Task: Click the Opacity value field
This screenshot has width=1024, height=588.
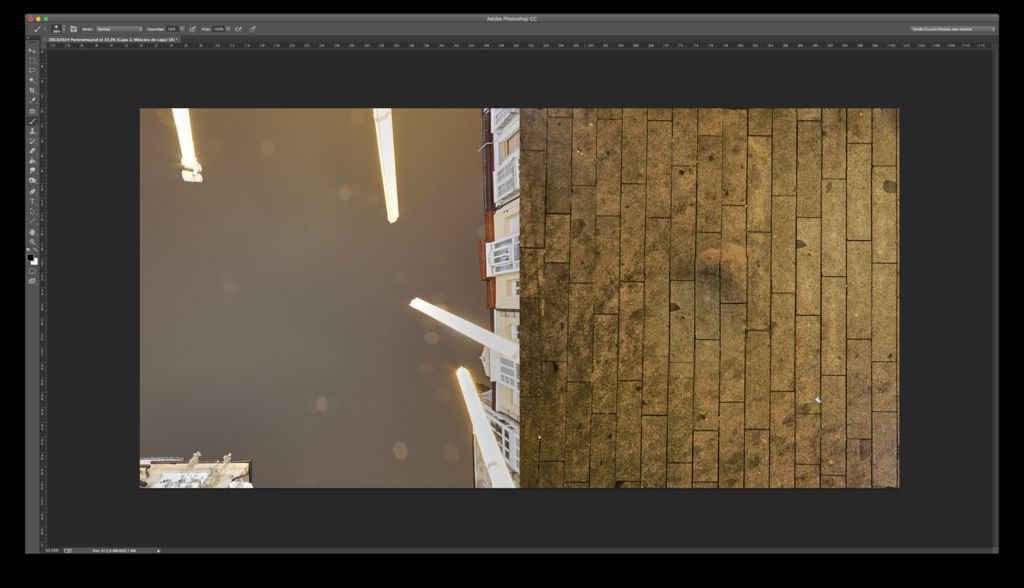Action: tap(172, 29)
